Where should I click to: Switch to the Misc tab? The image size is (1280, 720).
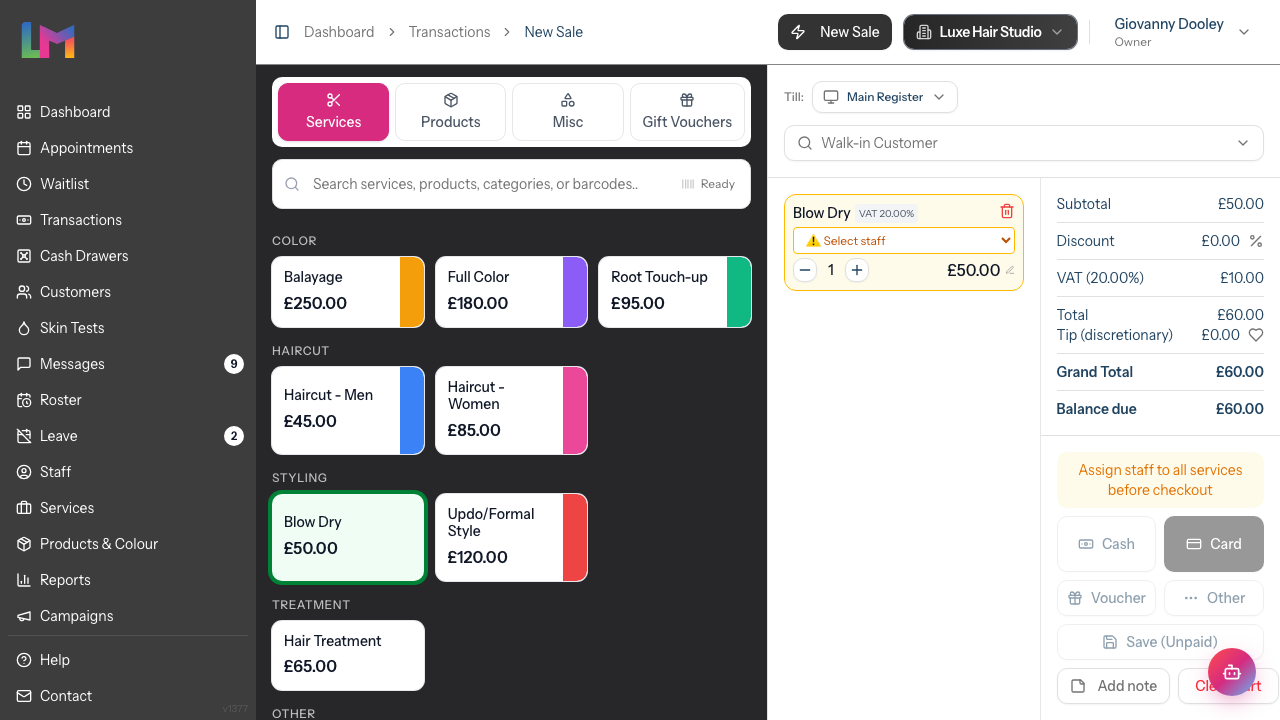[x=568, y=112]
